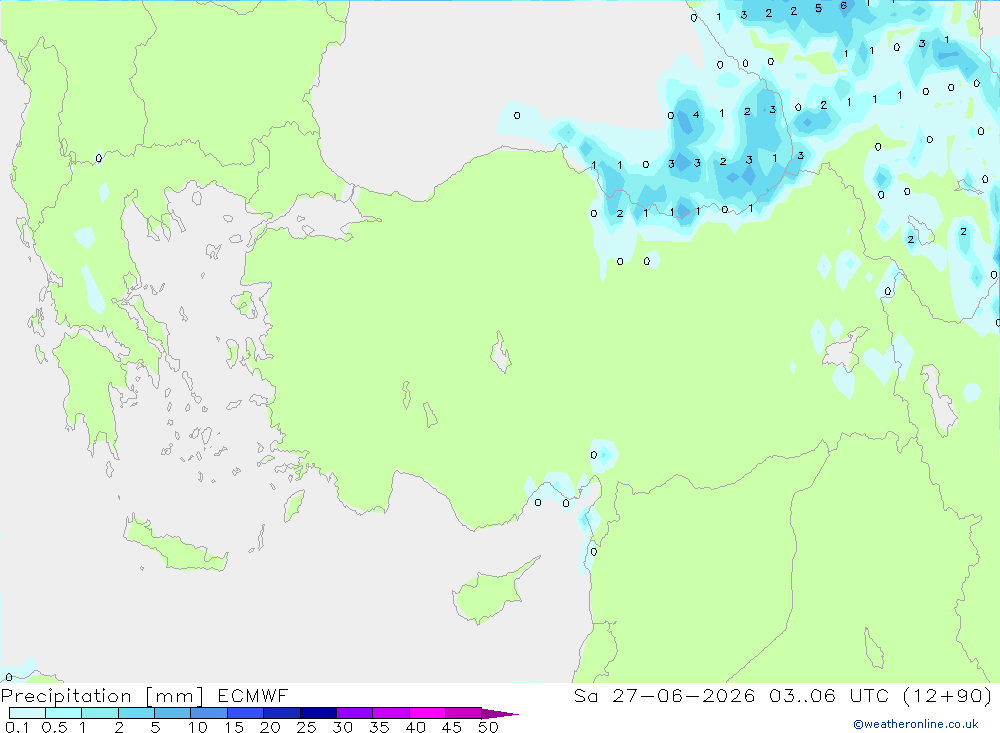
Task: Click the 'ECMWF' model label
Action: 253,695
